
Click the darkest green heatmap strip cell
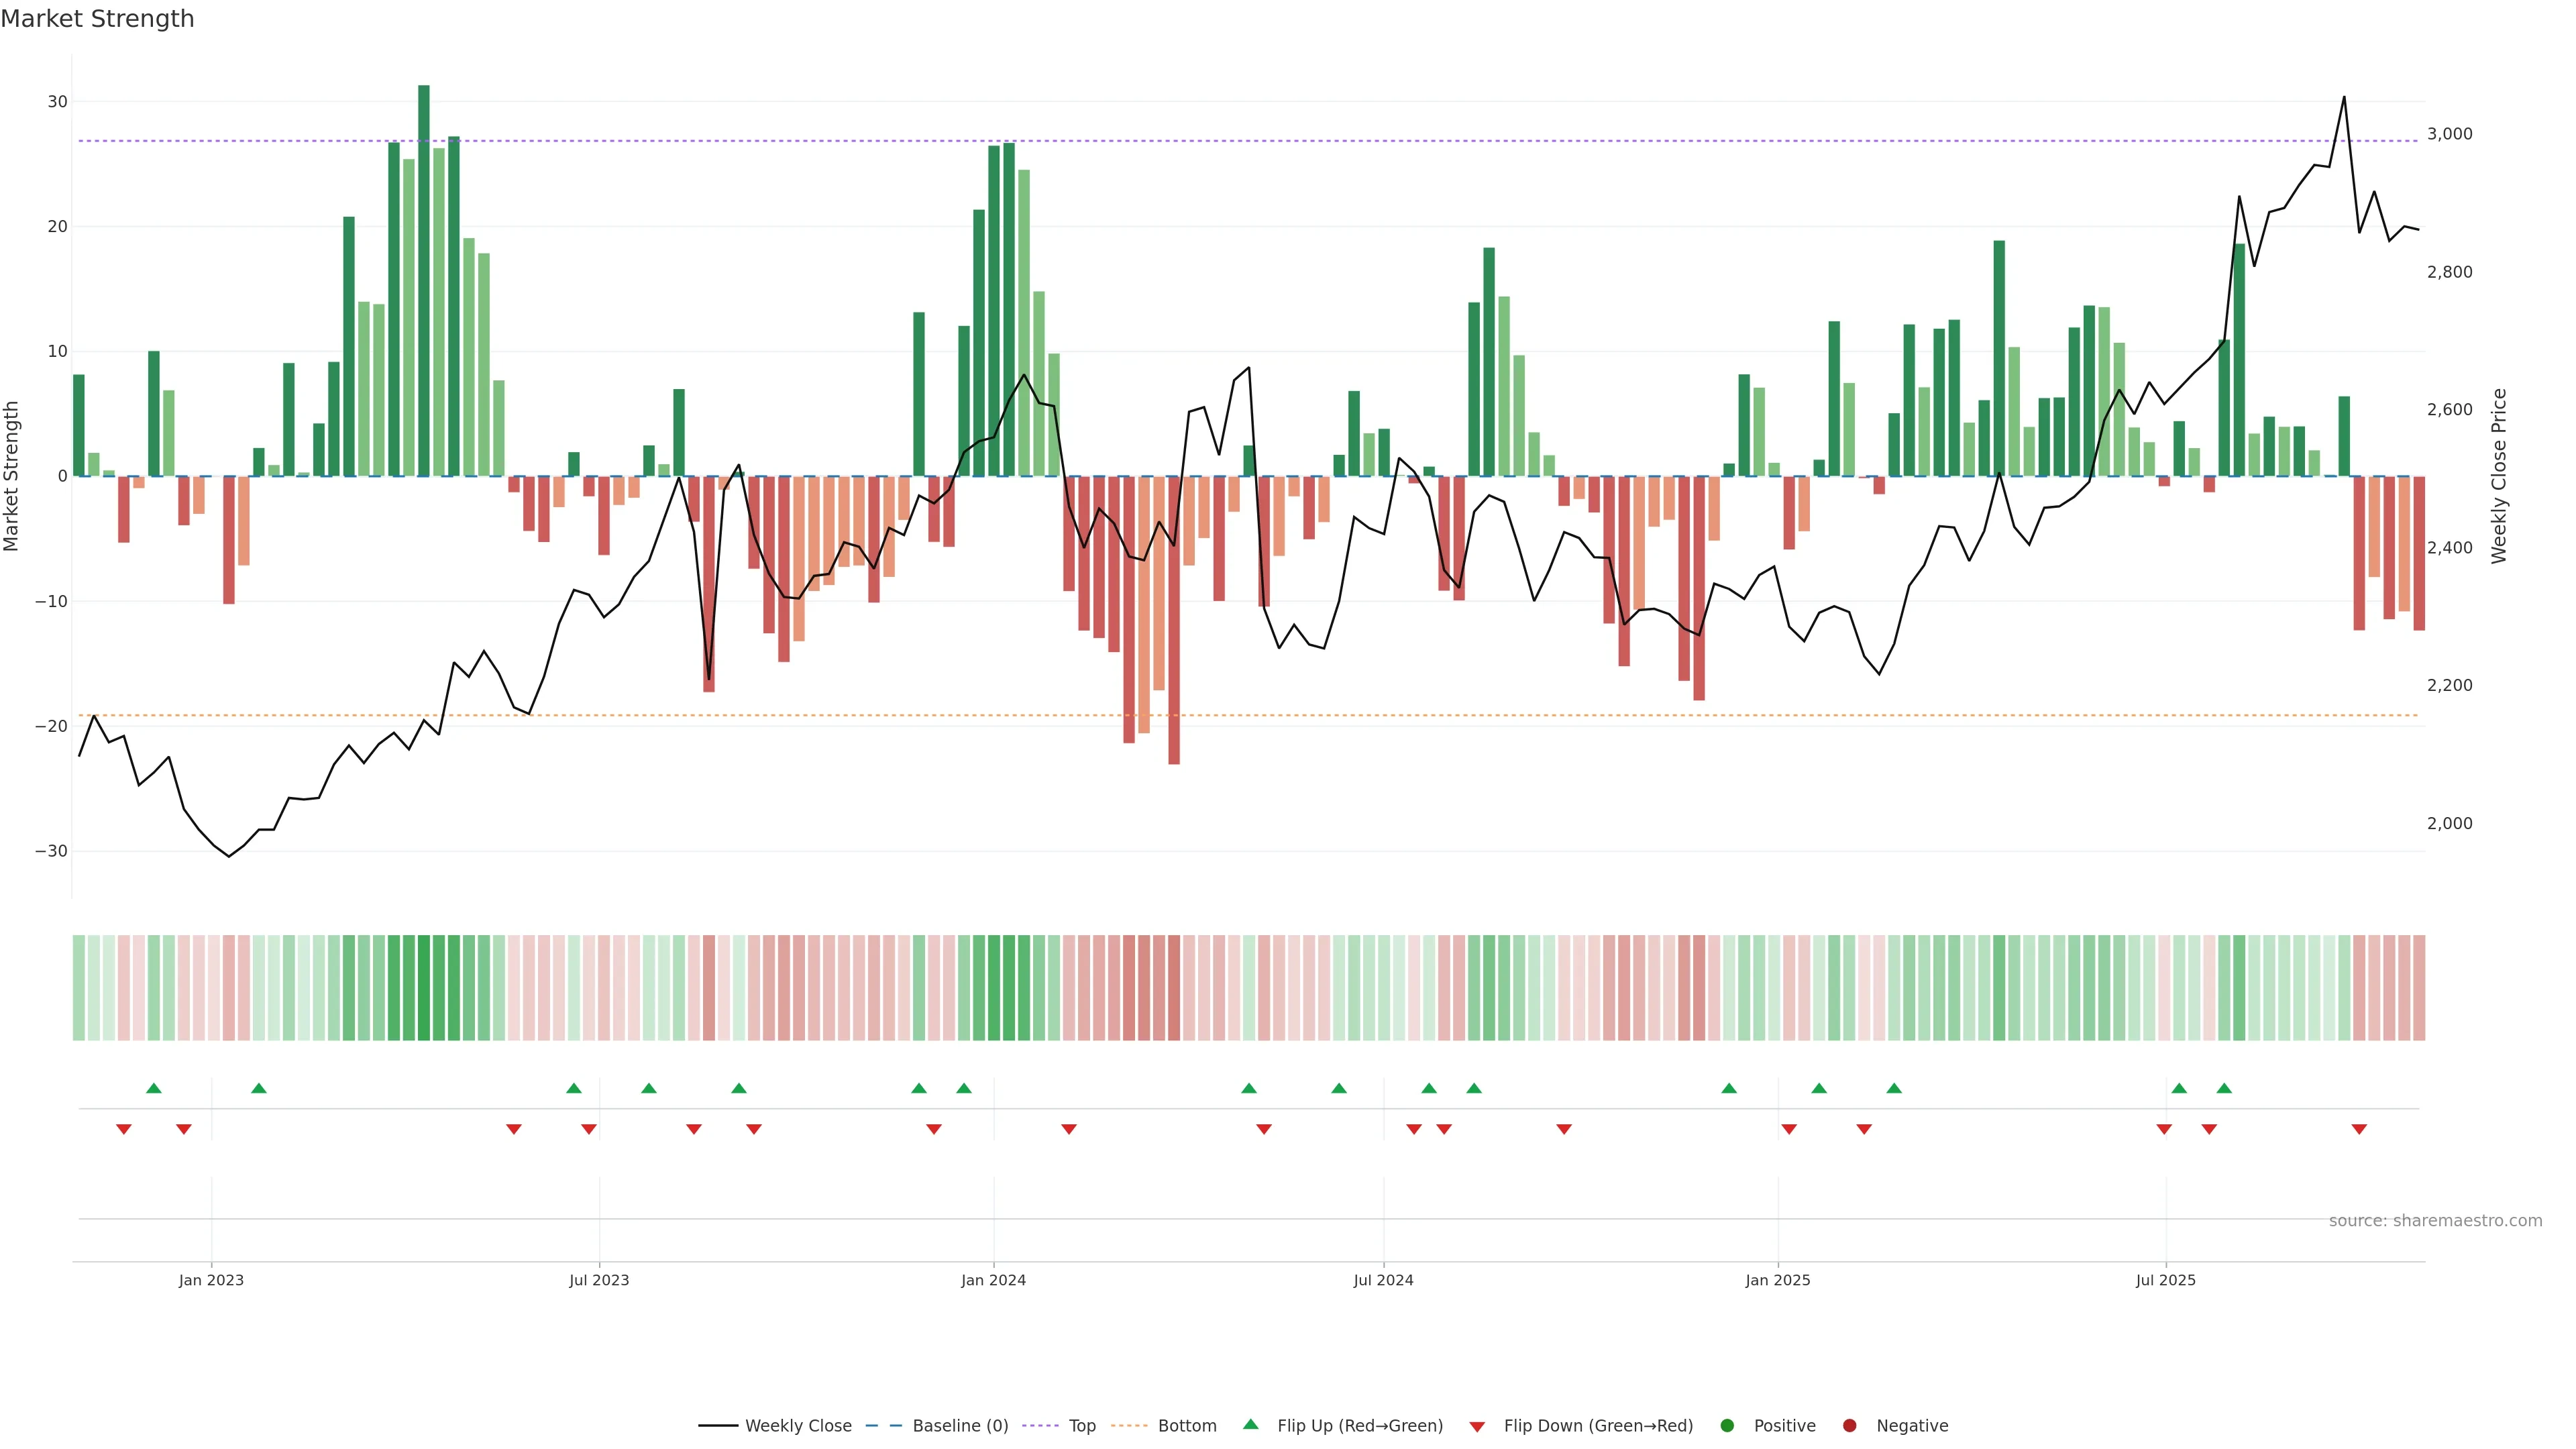click(x=424, y=988)
